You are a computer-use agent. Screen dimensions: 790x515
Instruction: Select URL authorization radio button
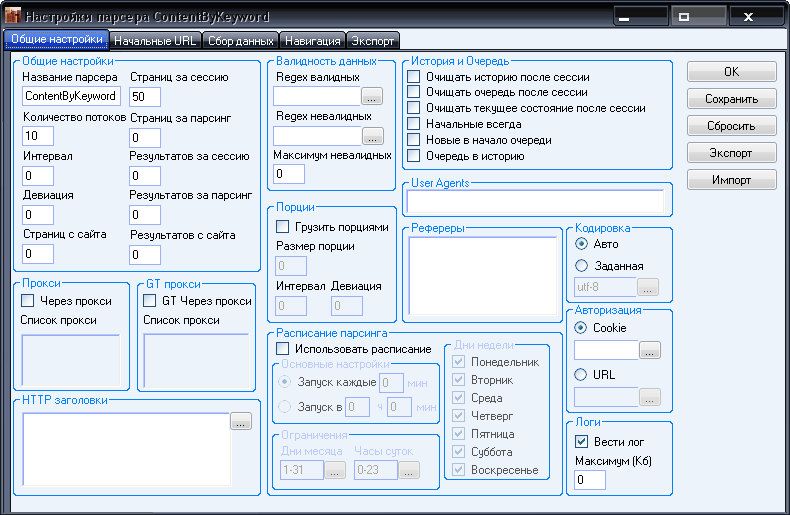pyautogui.click(x=582, y=375)
